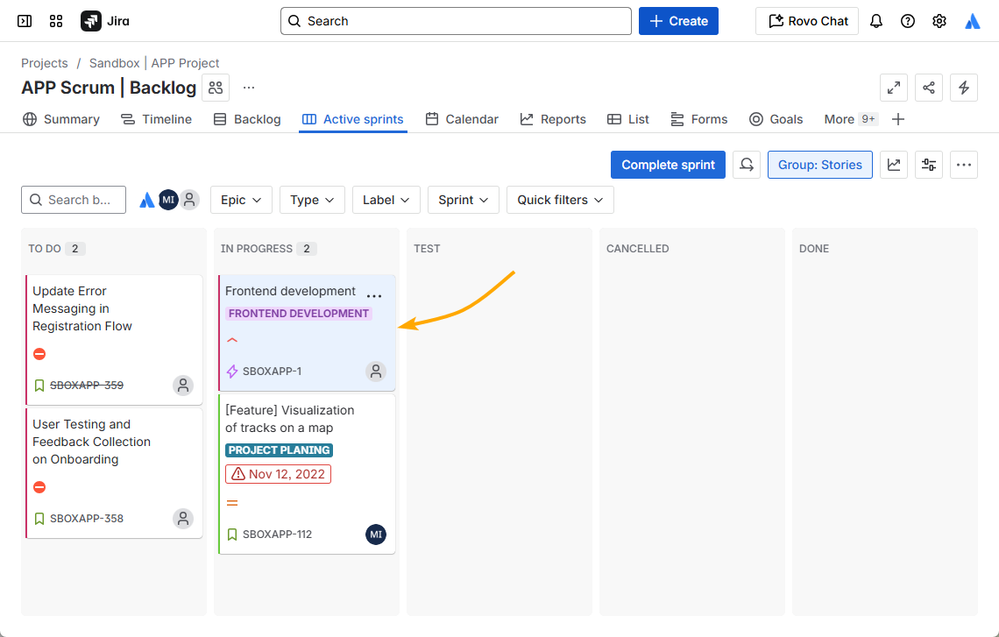Filter by unassigned avatar in board filters
The image size is (999, 637).
point(189,200)
